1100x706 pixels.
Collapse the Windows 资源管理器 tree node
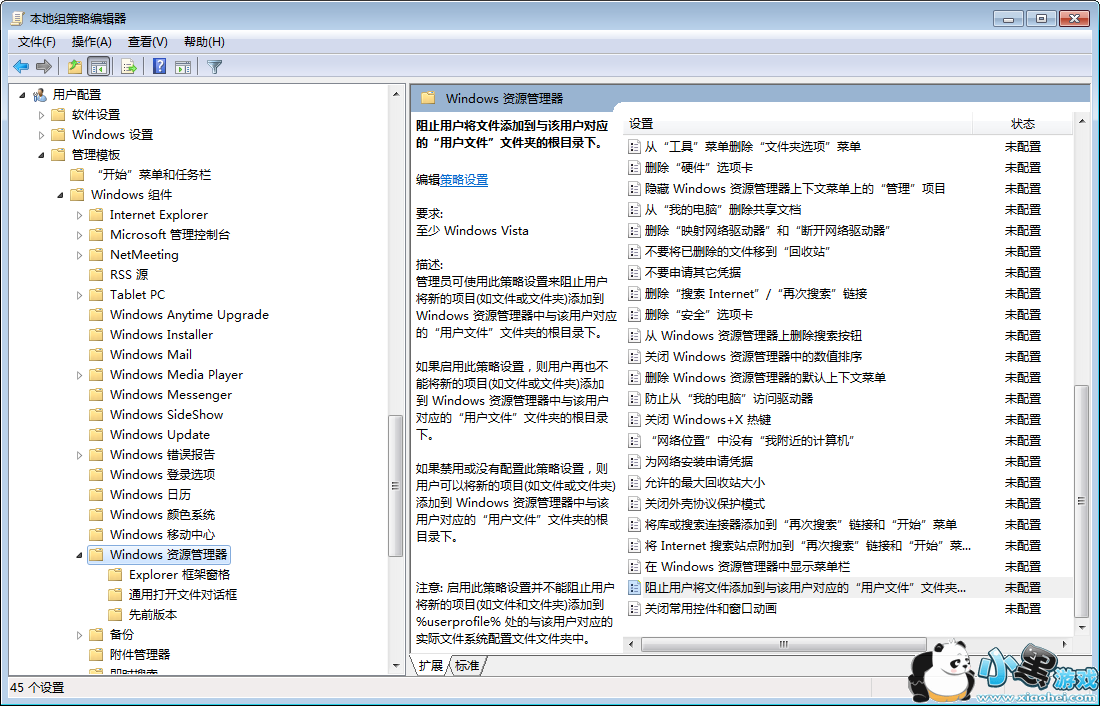80,555
